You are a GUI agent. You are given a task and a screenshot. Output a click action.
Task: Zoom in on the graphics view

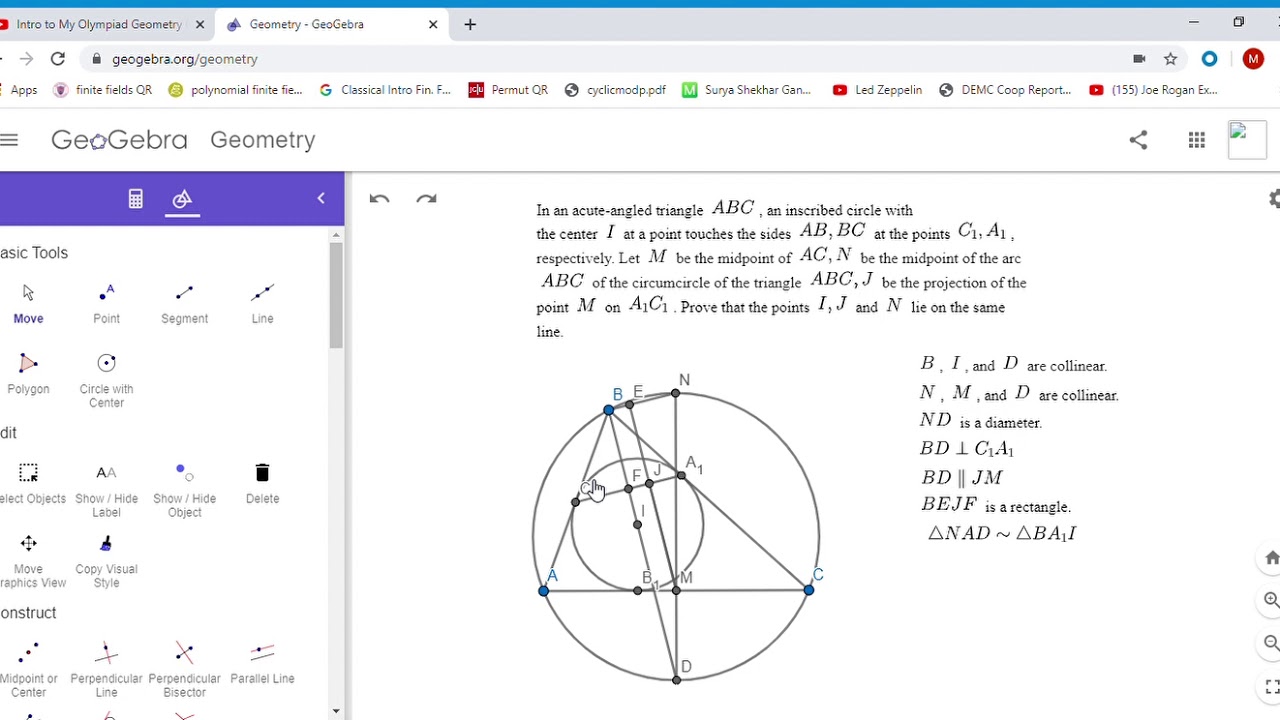coord(1271,600)
